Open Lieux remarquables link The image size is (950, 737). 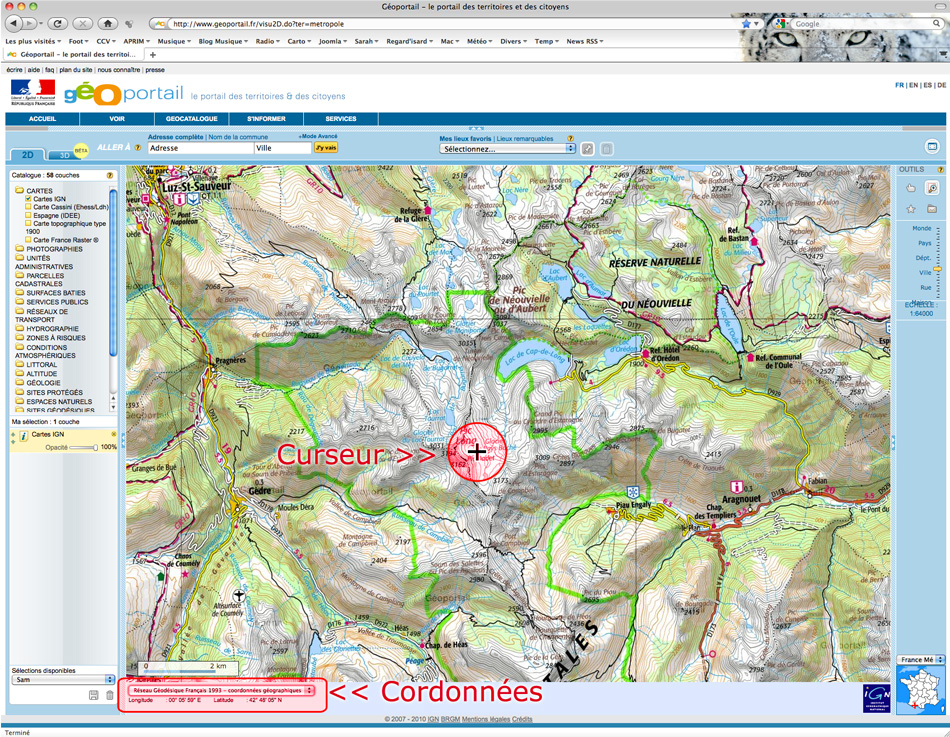pyautogui.click(x=525, y=139)
